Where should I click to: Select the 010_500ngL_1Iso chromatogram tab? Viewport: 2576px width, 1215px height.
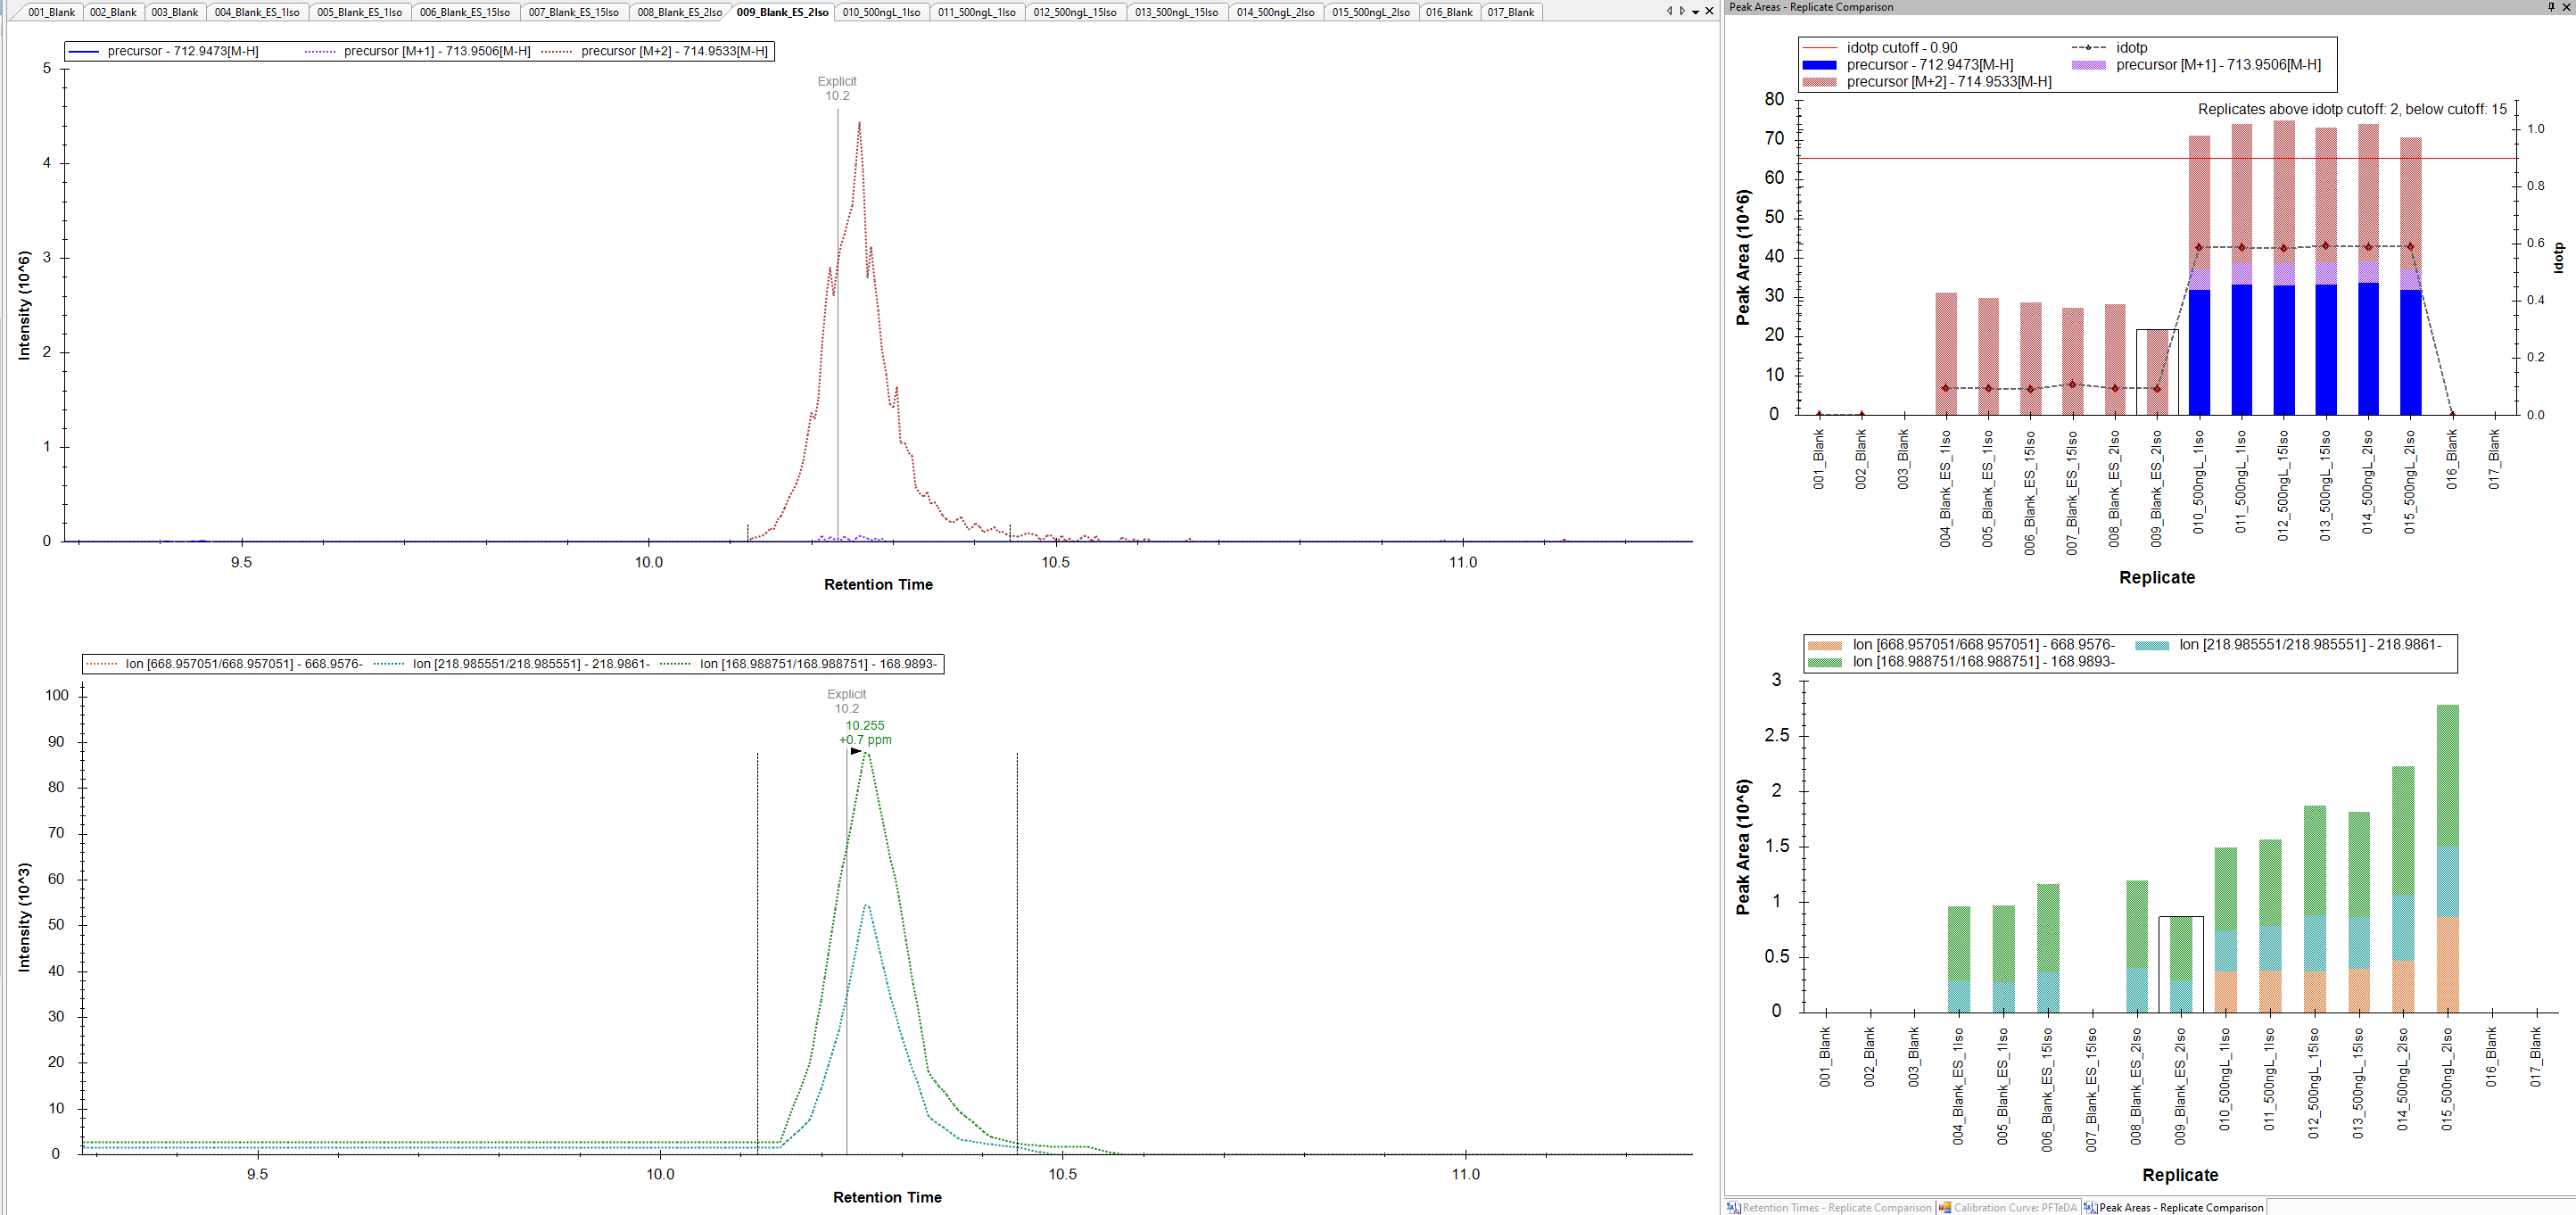[880, 12]
